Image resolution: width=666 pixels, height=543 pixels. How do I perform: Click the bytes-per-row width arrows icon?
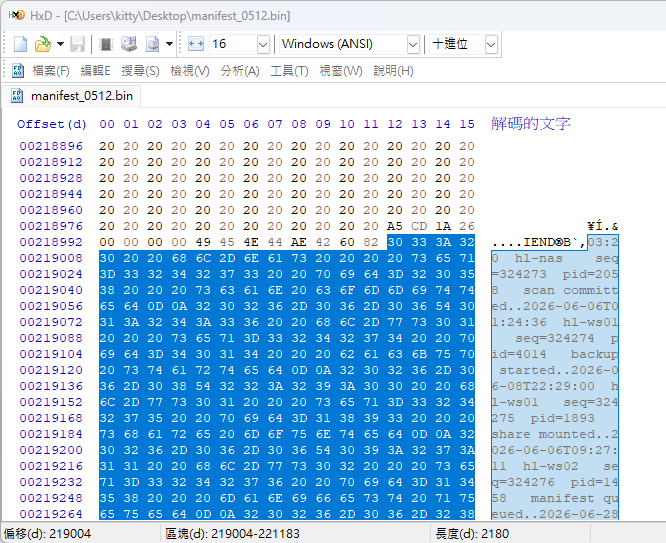(x=196, y=44)
